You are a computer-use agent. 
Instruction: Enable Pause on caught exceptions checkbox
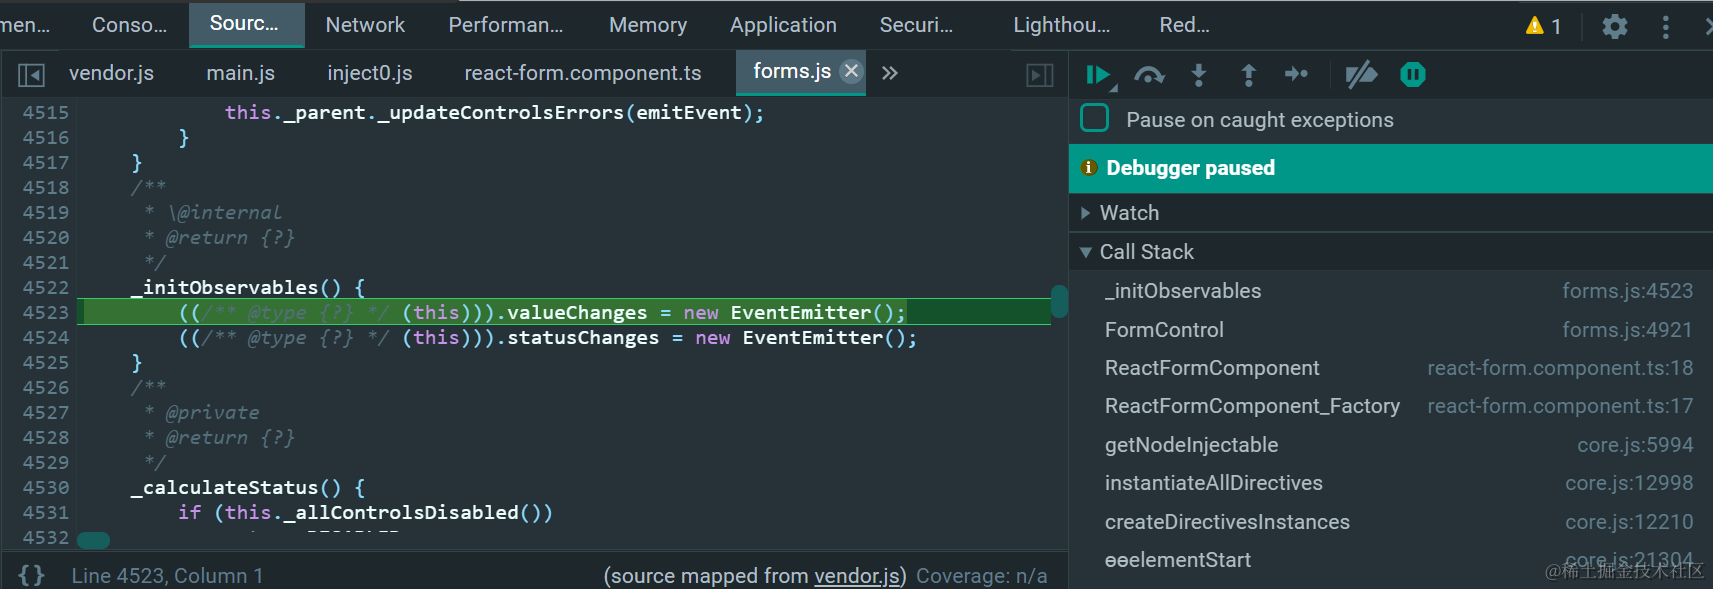tap(1095, 118)
